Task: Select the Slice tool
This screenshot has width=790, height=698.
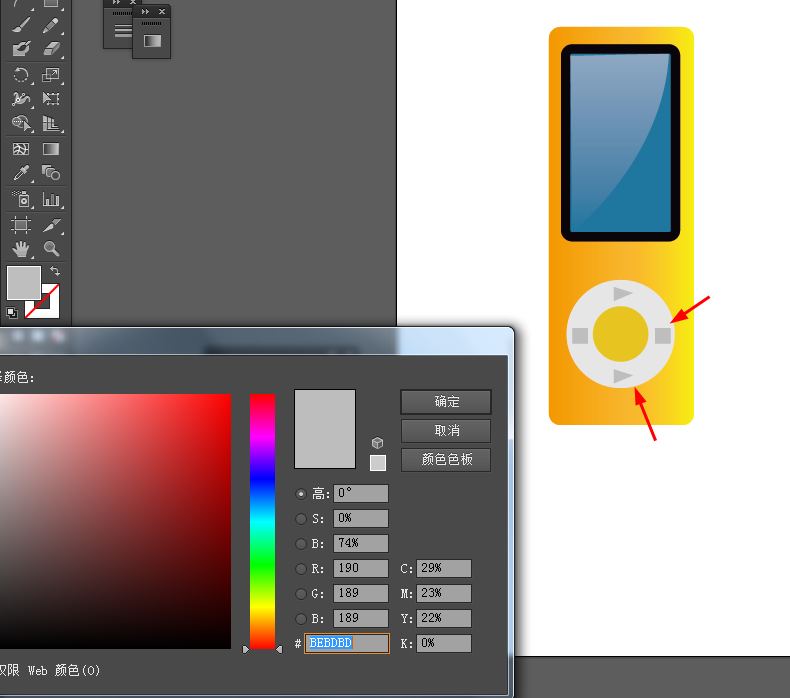Action: pos(51,225)
